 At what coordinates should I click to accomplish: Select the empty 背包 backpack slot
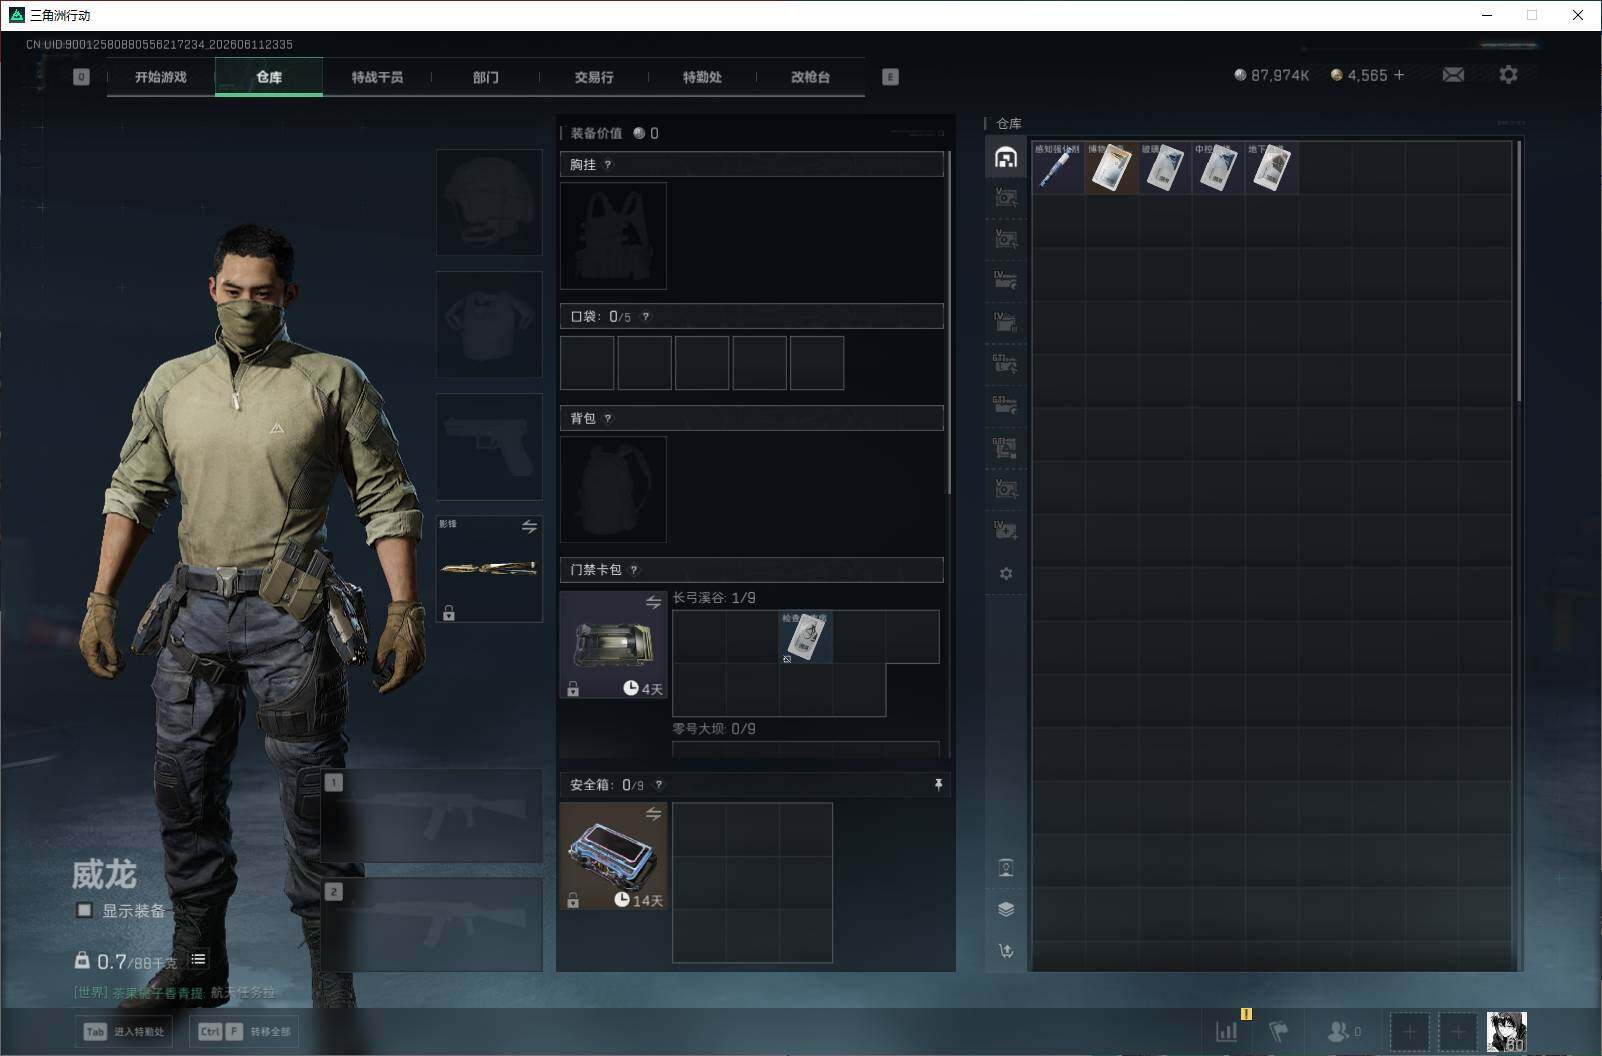[613, 489]
